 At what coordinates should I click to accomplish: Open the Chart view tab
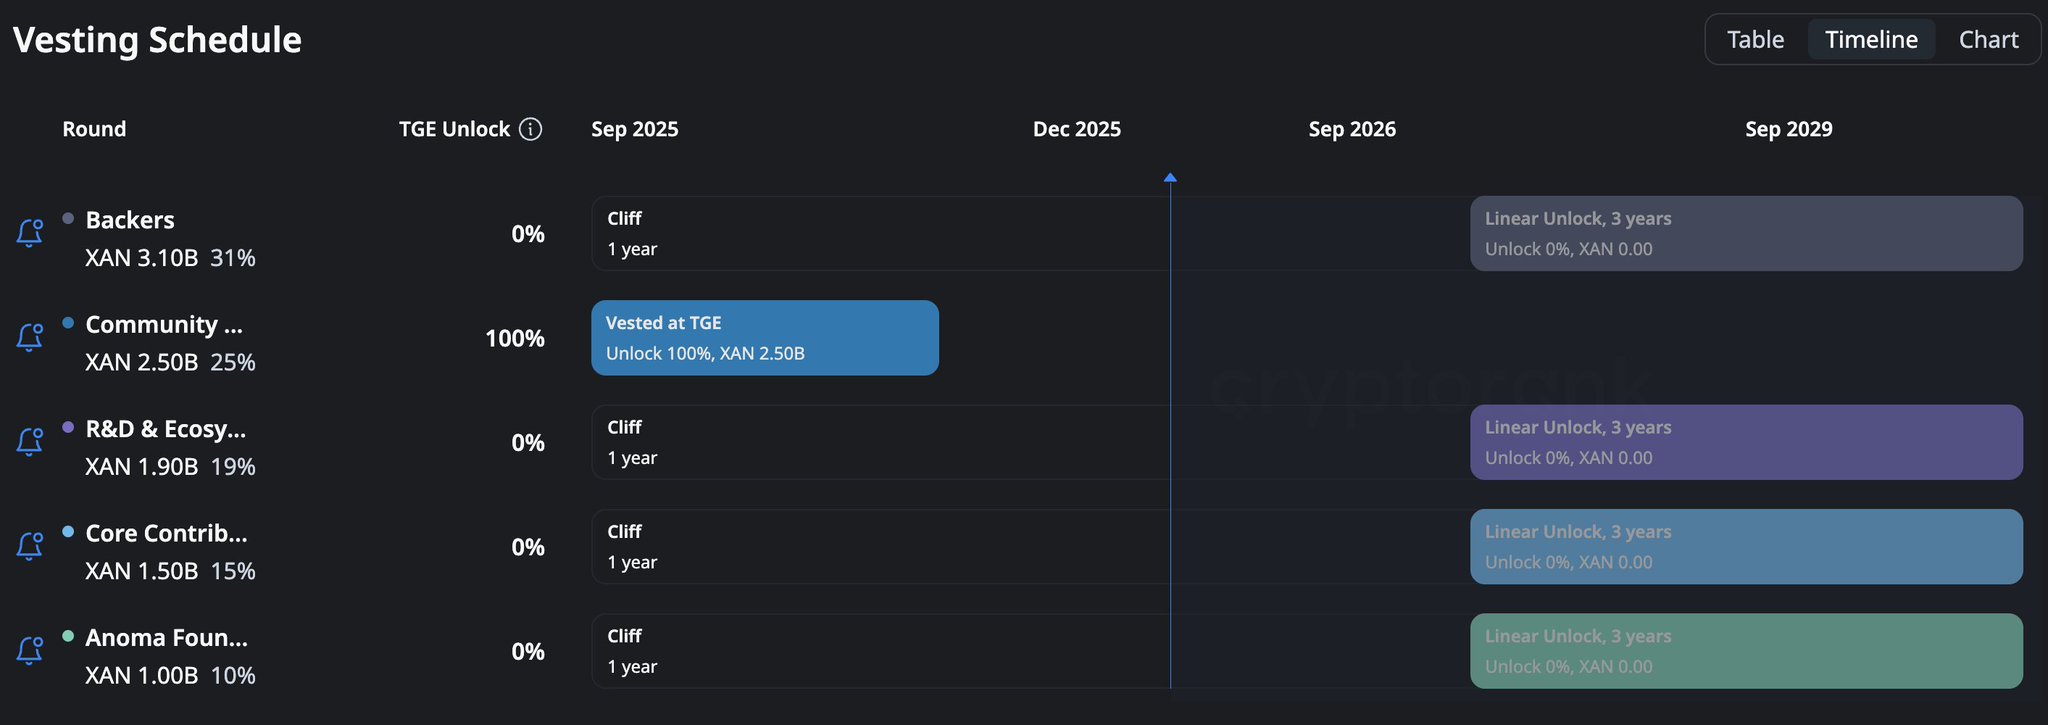click(x=1988, y=39)
